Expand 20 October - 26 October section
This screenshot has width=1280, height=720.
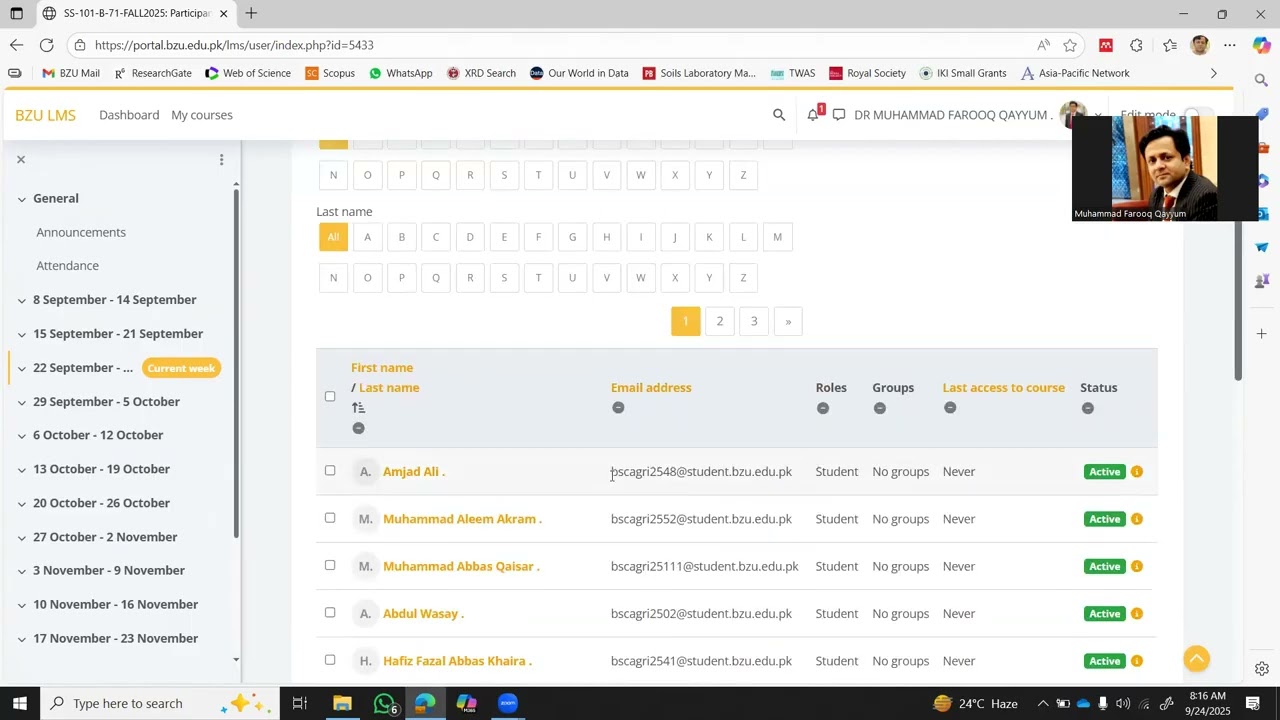click(21, 503)
